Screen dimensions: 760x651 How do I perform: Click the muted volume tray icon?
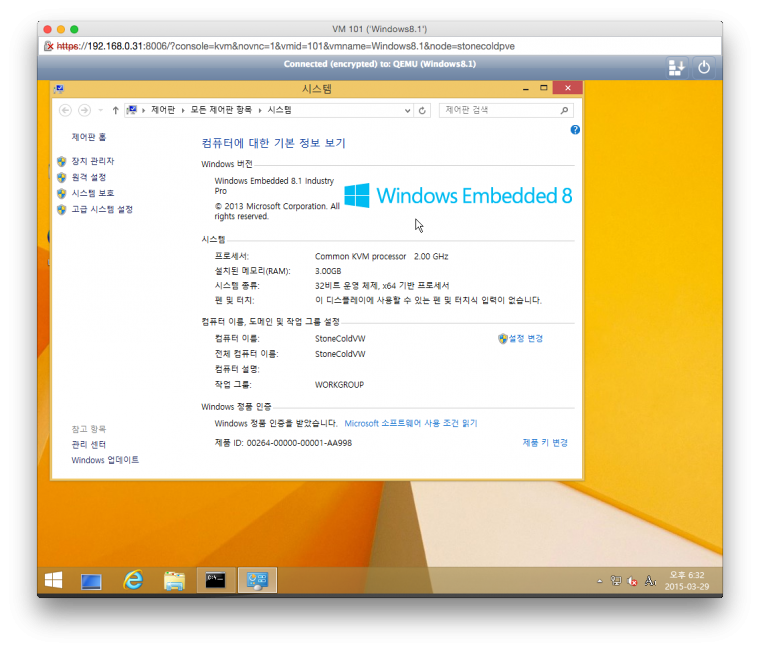632,580
